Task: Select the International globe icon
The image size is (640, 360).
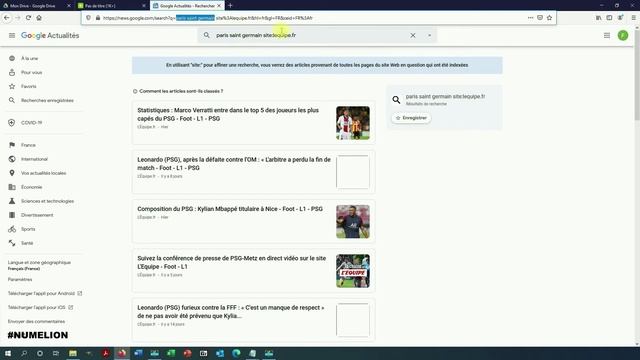Action: click(12, 159)
